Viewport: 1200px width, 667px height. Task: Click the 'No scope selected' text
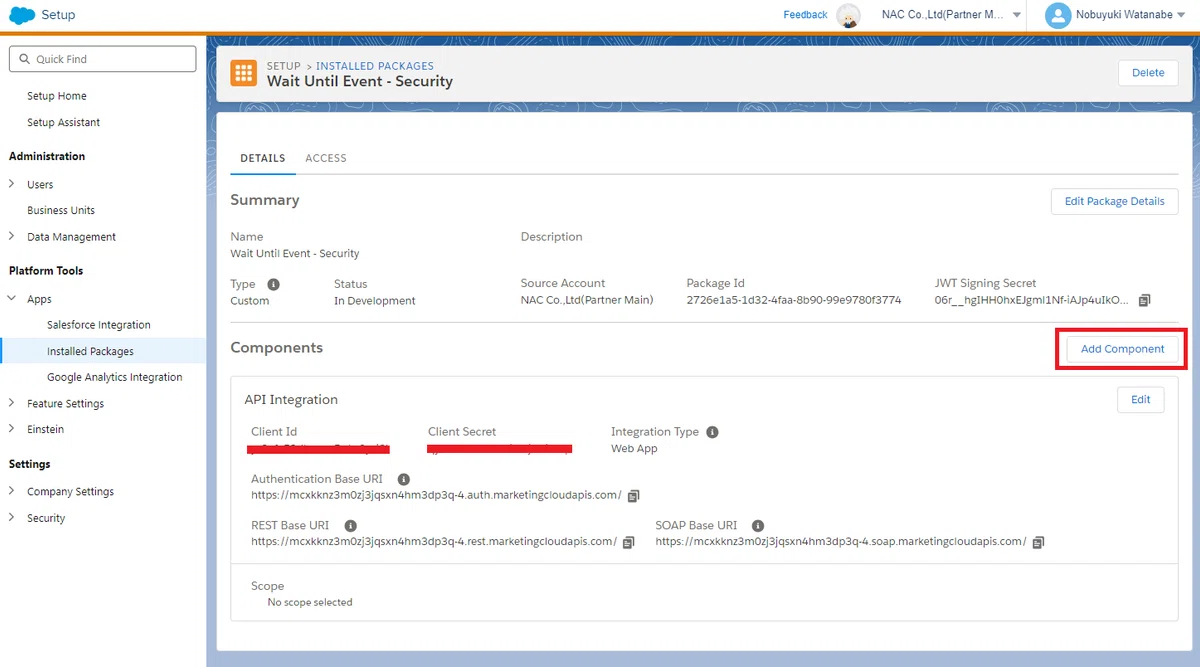click(310, 602)
